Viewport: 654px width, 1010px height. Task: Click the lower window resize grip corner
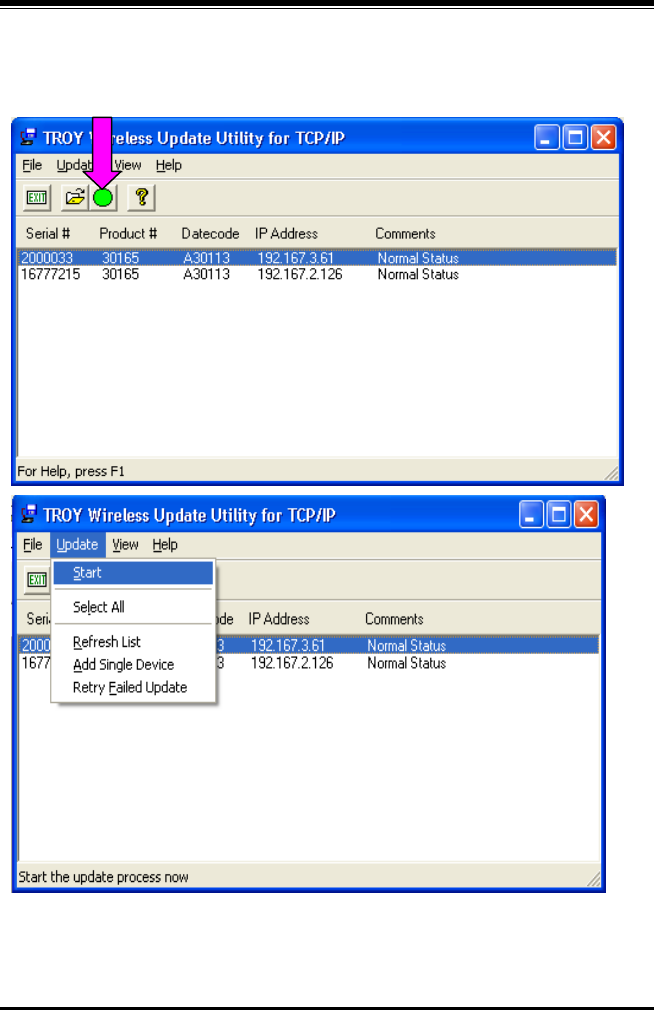[x=593, y=879]
